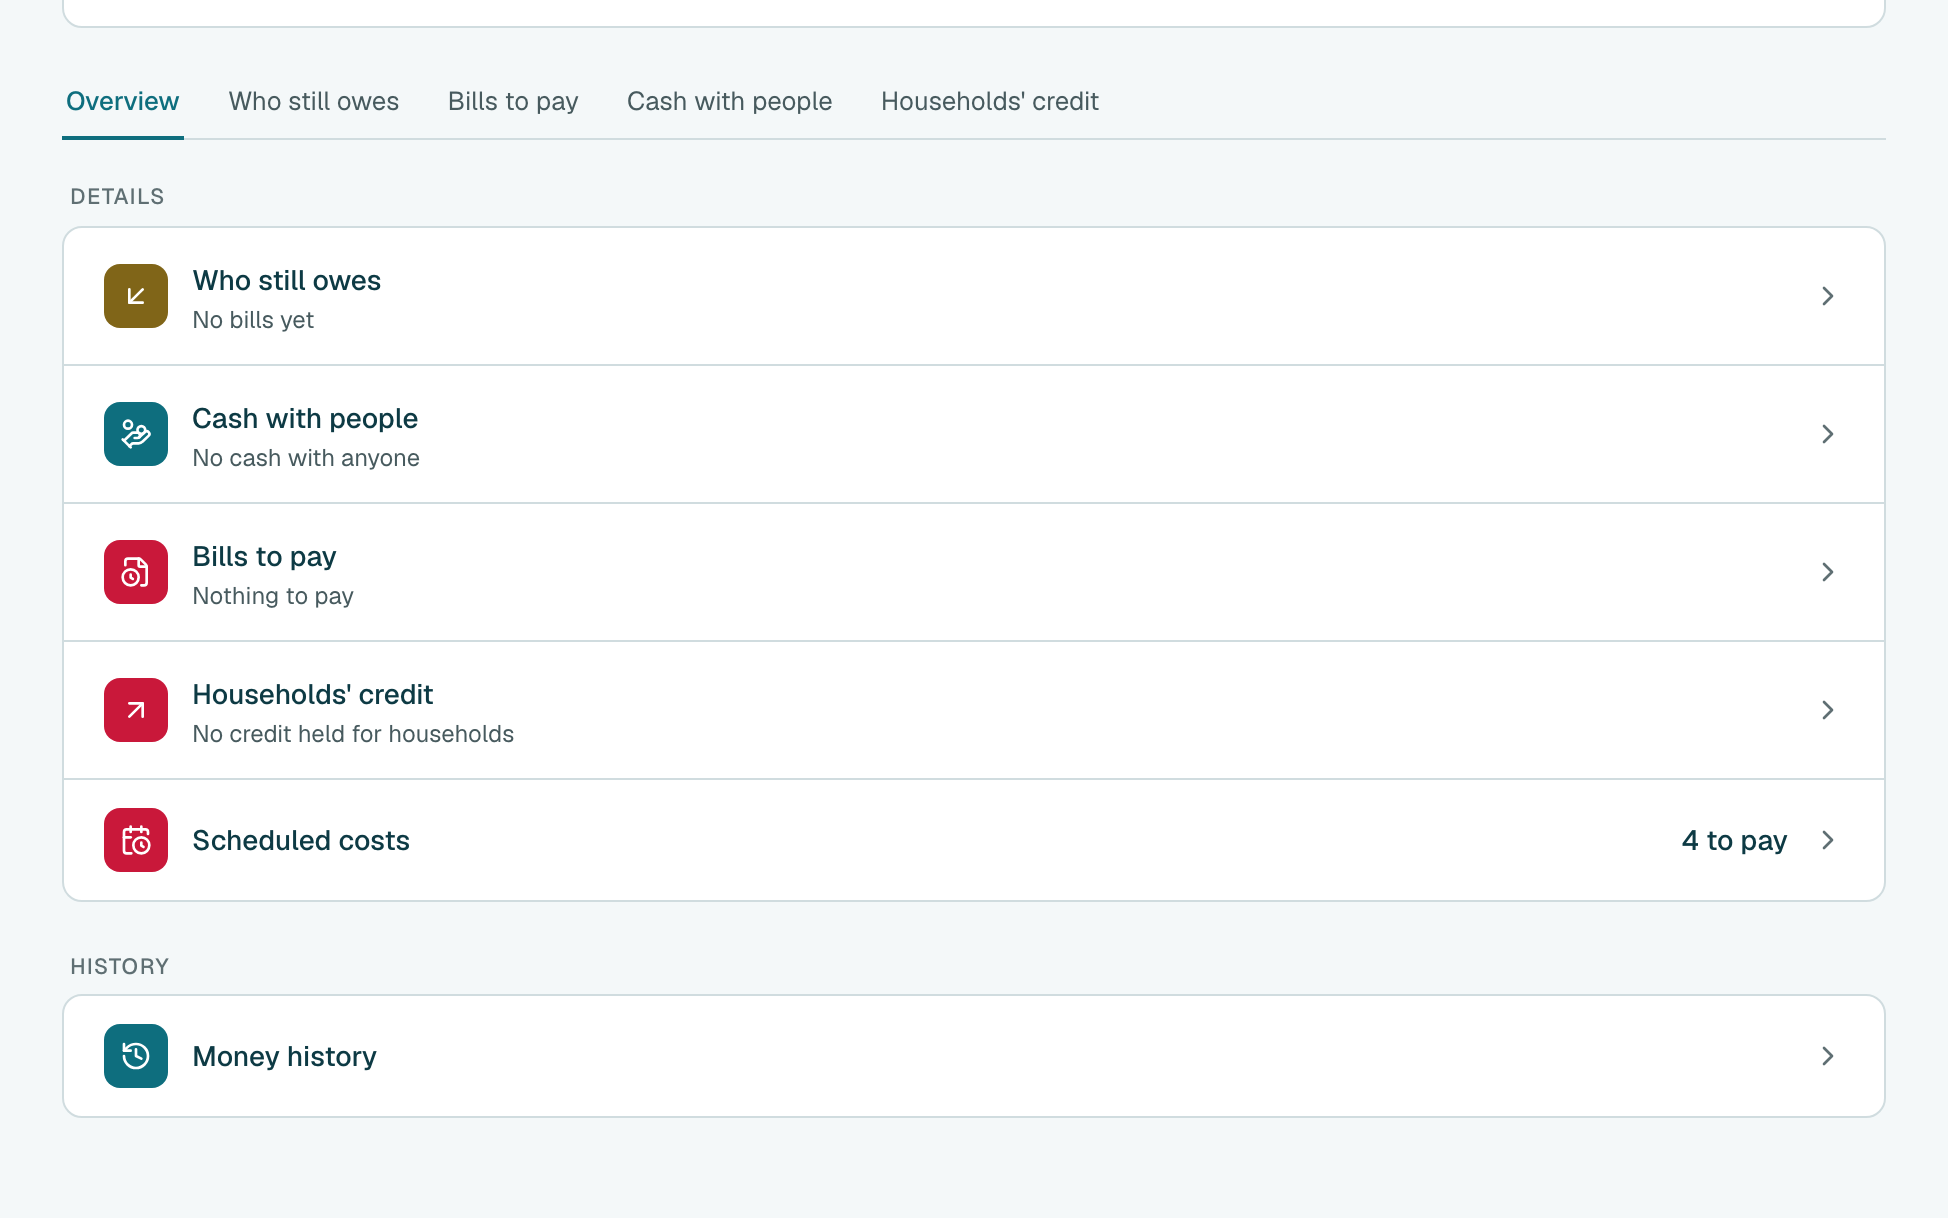Open Cash with people list title
The width and height of the screenshot is (1948, 1218).
click(305, 418)
